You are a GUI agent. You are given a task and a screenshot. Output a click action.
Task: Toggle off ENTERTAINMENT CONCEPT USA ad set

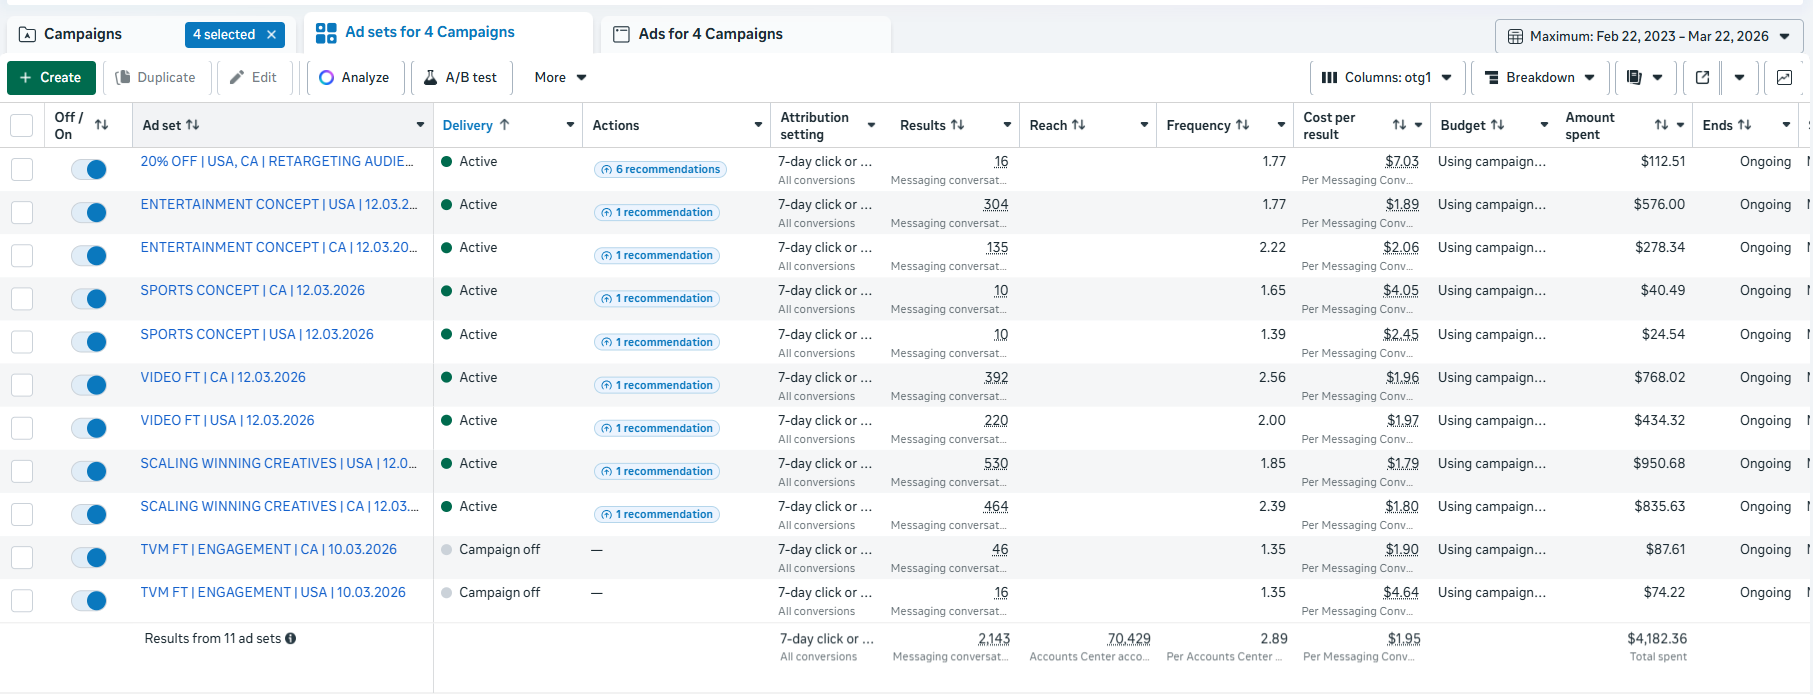[x=89, y=213]
